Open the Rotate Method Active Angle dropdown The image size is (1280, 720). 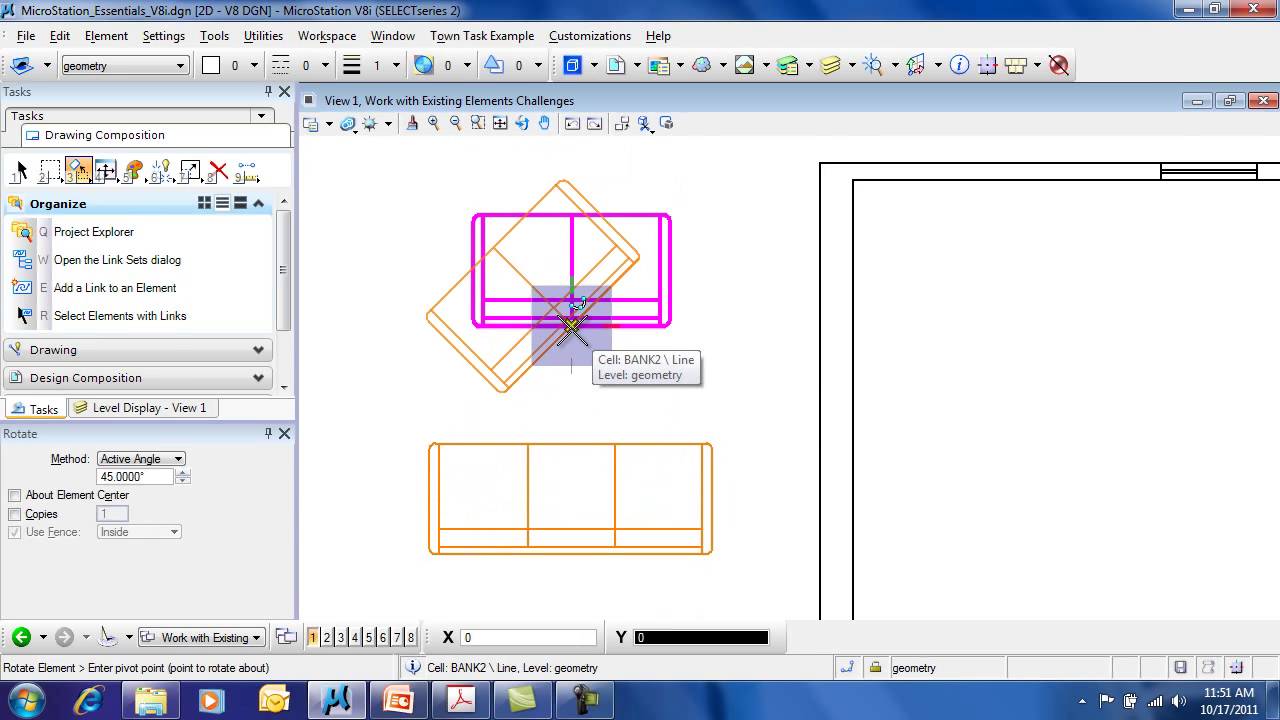click(x=141, y=459)
